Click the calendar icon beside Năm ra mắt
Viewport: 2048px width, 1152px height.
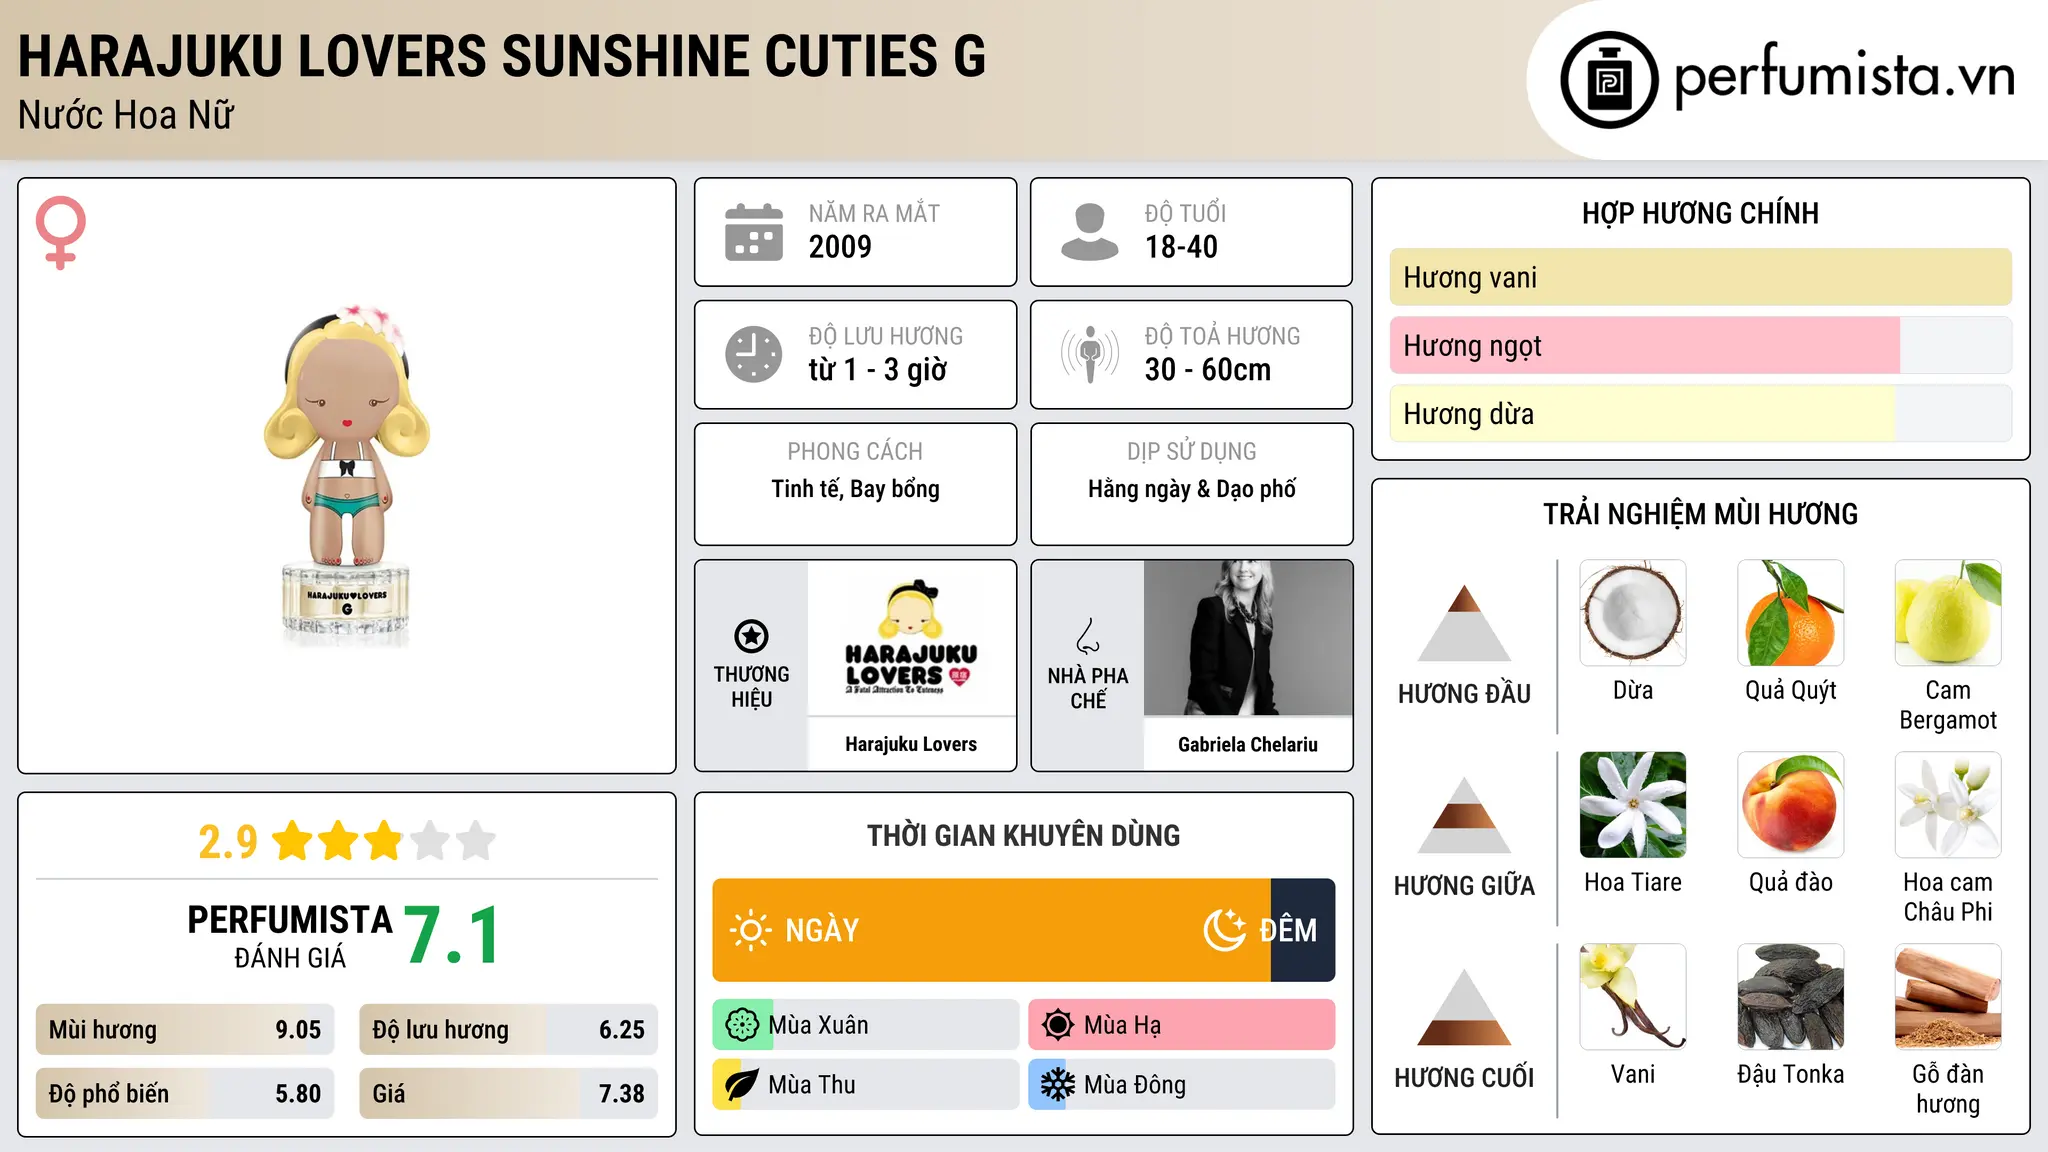click(753, 232)
